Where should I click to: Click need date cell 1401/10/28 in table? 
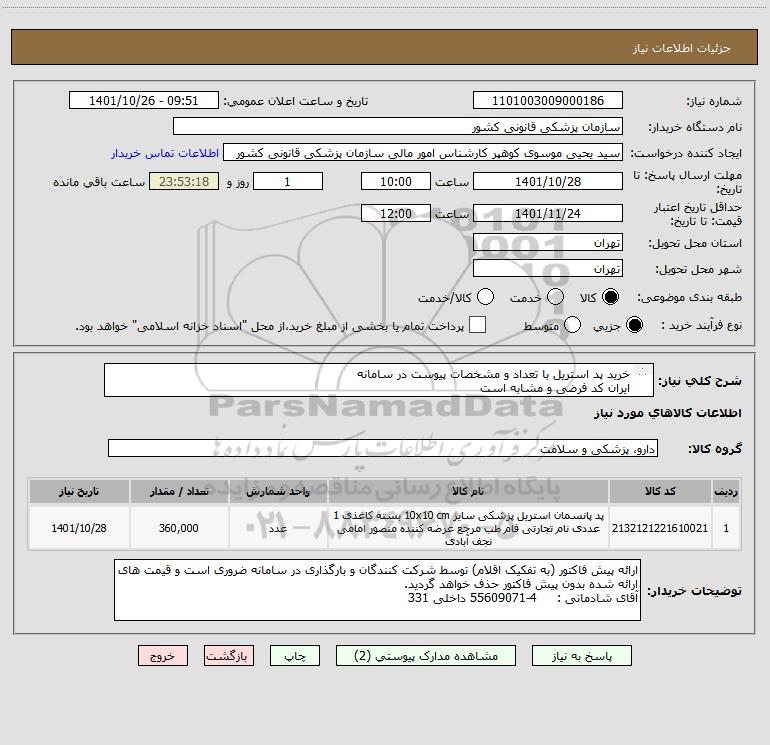[79, 528]
